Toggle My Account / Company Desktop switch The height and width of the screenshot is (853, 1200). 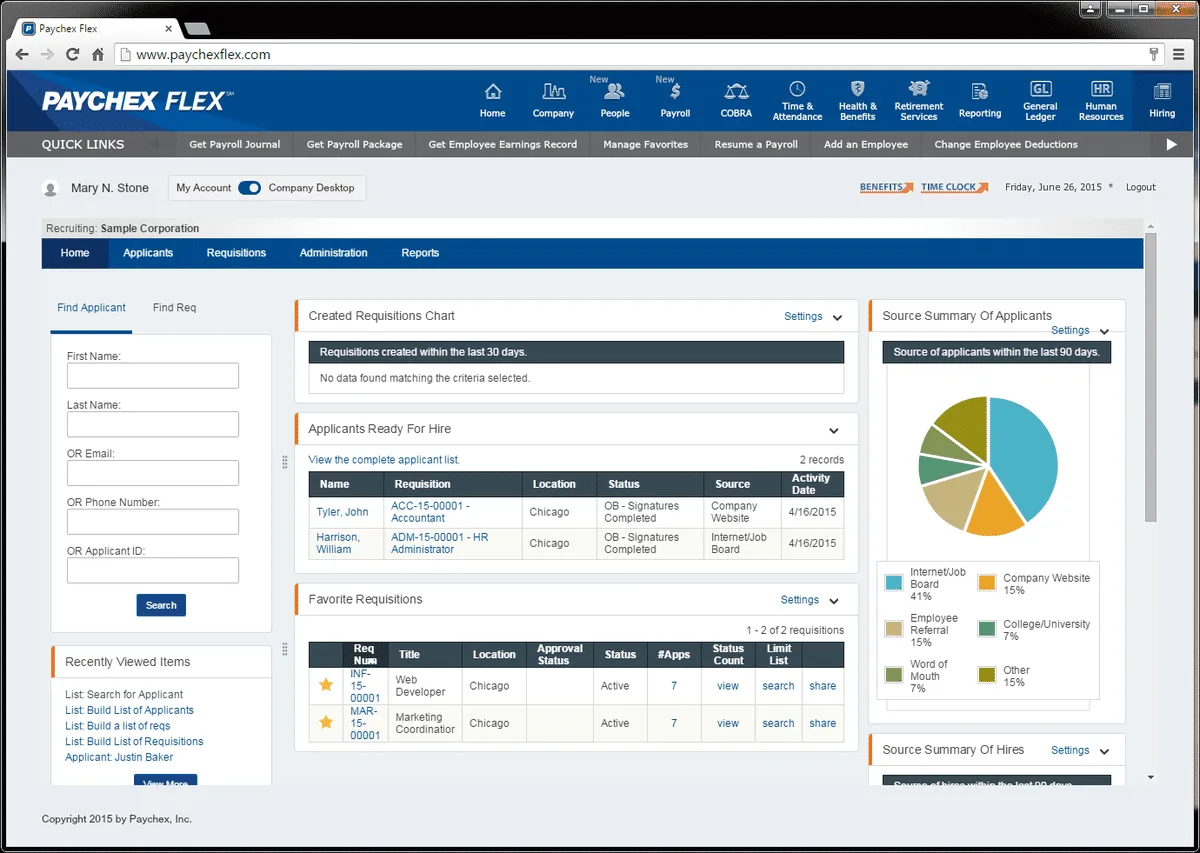point(250,187)
